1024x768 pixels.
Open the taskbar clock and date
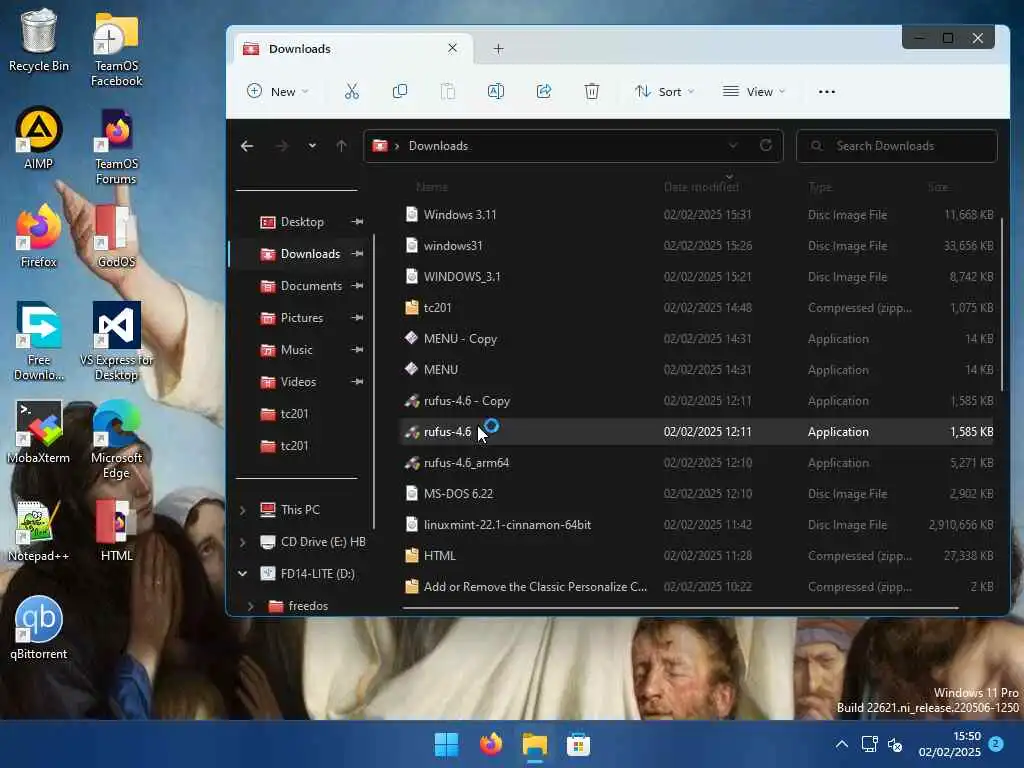click(x=950, y=744)
